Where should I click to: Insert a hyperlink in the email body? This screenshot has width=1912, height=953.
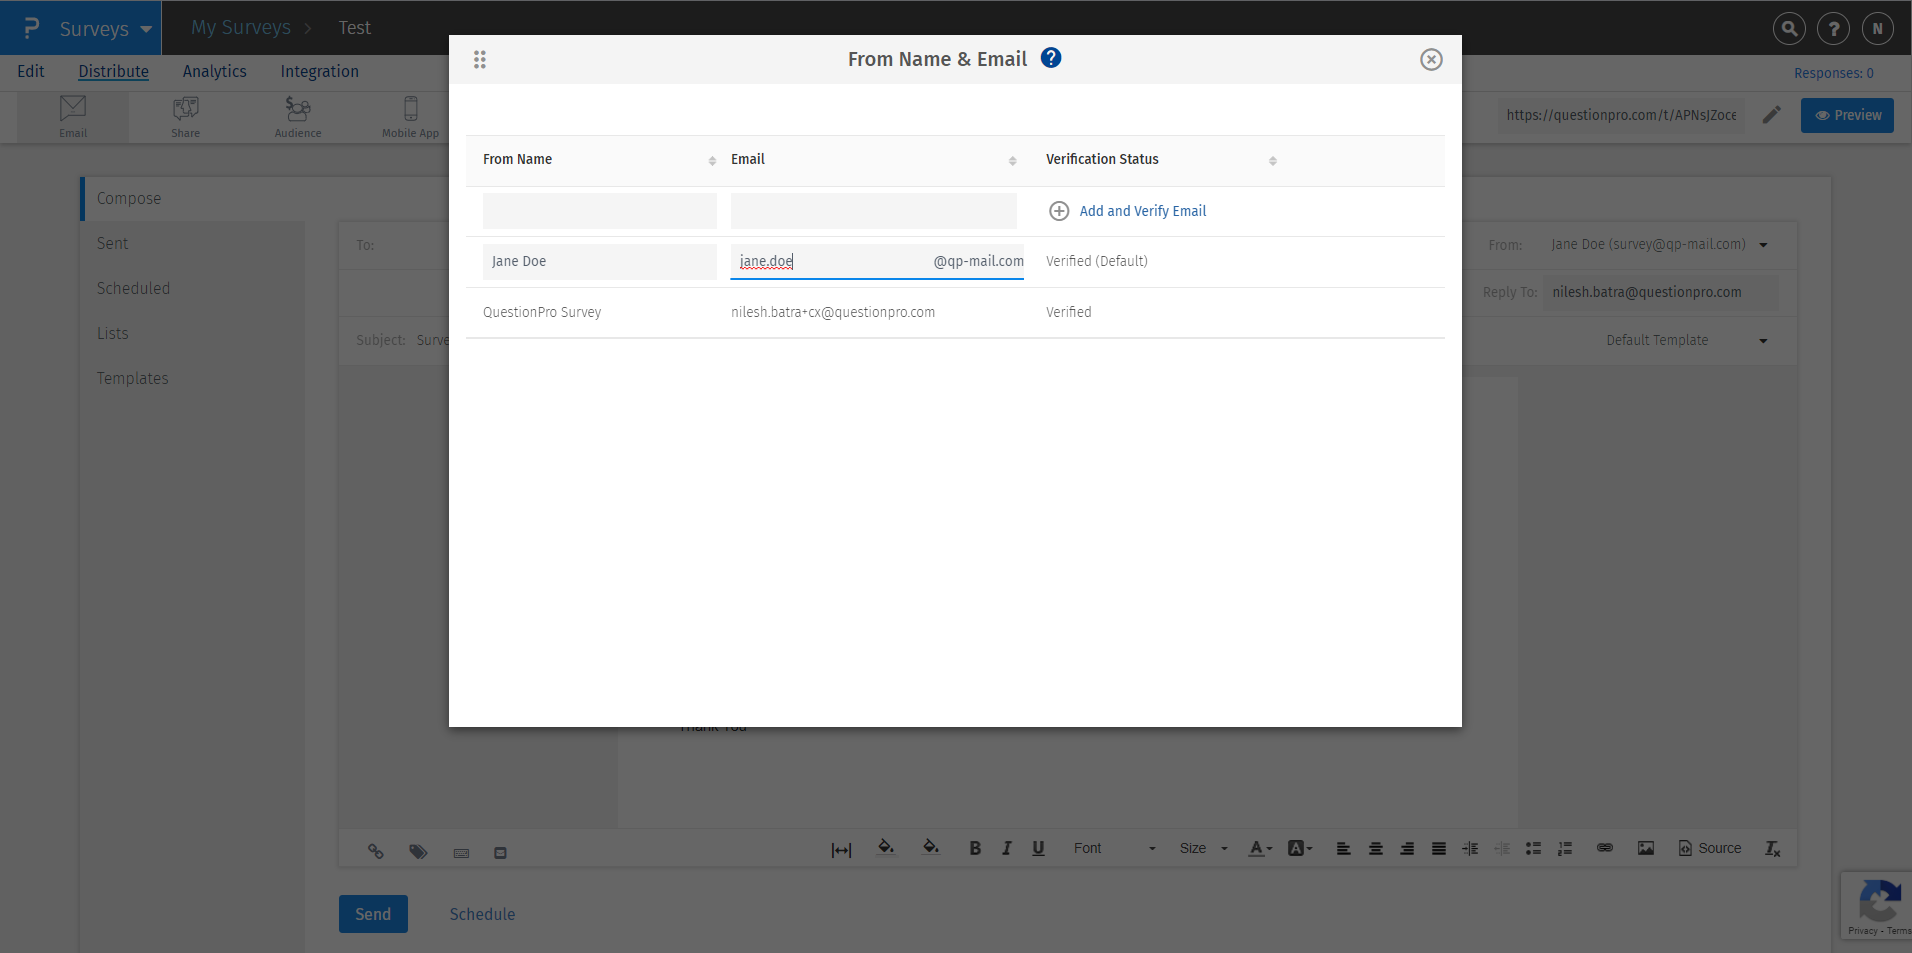(x=1605, y=848)
